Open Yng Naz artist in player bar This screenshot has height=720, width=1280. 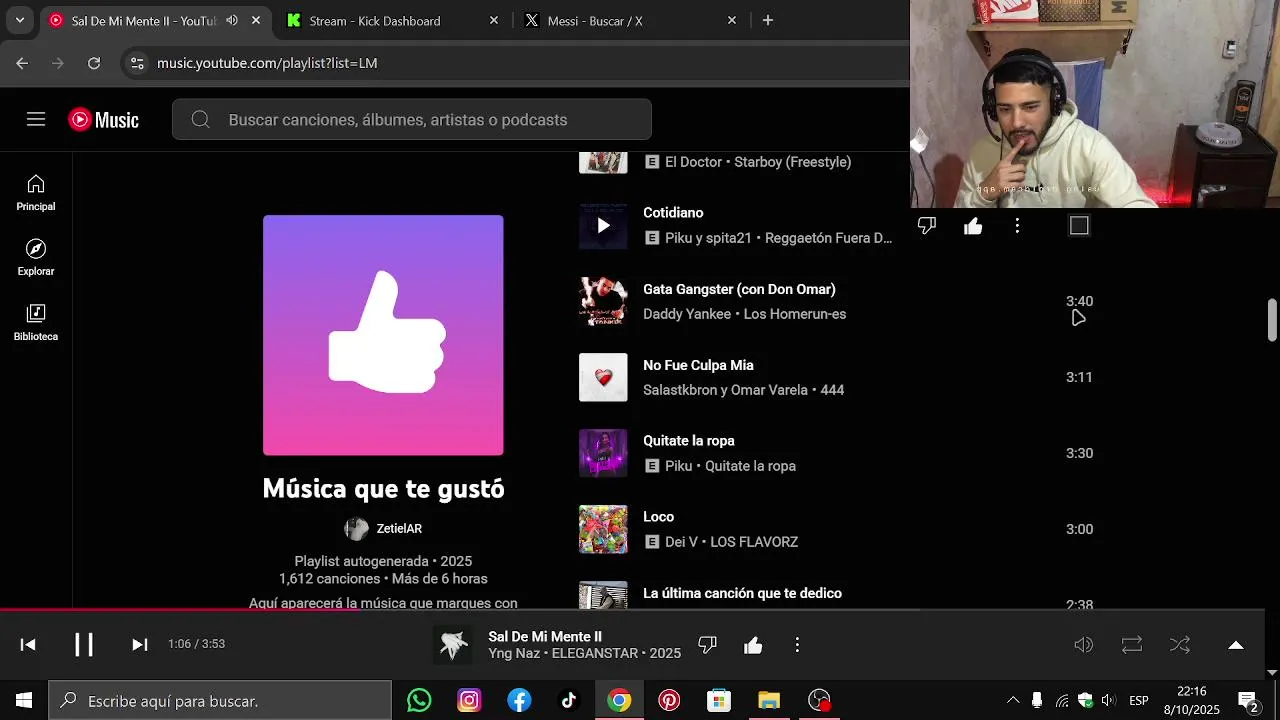pos(514,654)
